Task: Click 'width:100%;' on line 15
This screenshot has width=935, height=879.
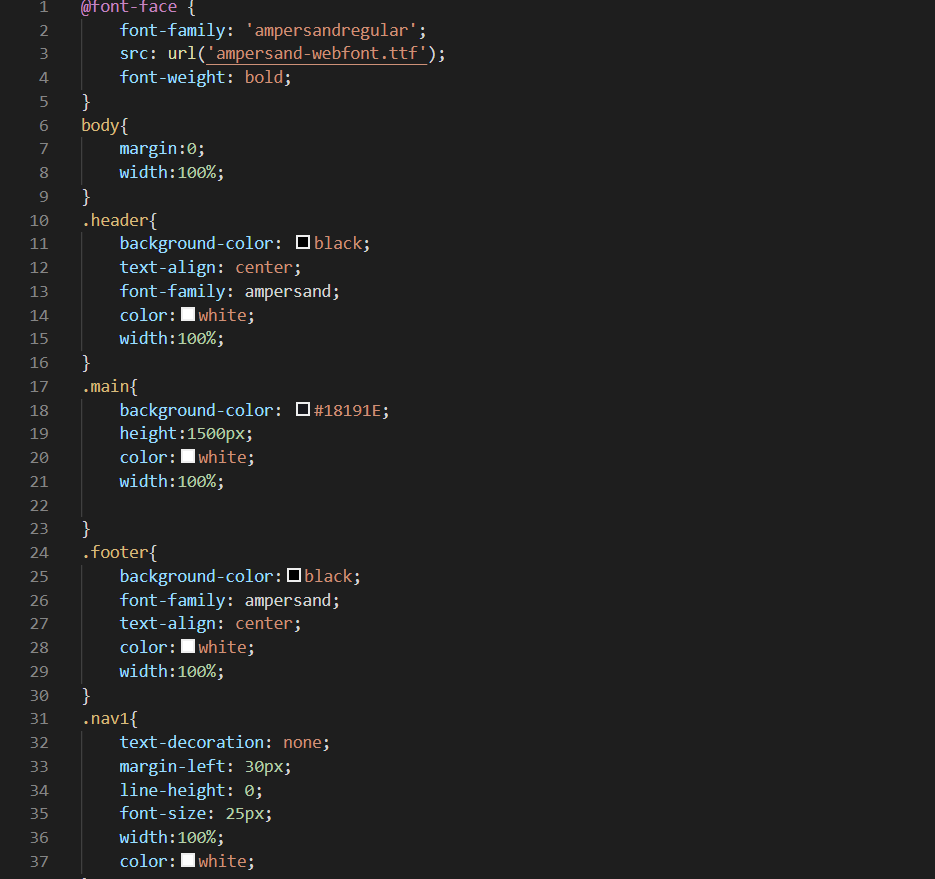Action: (x=172, y=339)
